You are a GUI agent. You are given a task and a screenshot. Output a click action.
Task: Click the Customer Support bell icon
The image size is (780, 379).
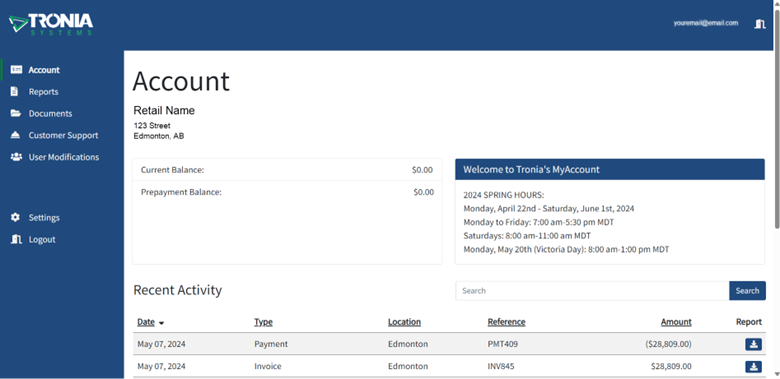point(15,135)
